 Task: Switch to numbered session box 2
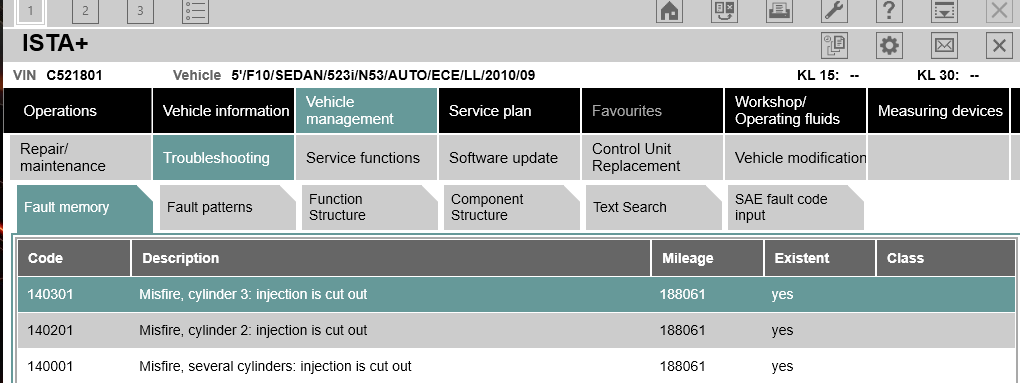click(85, 11)
